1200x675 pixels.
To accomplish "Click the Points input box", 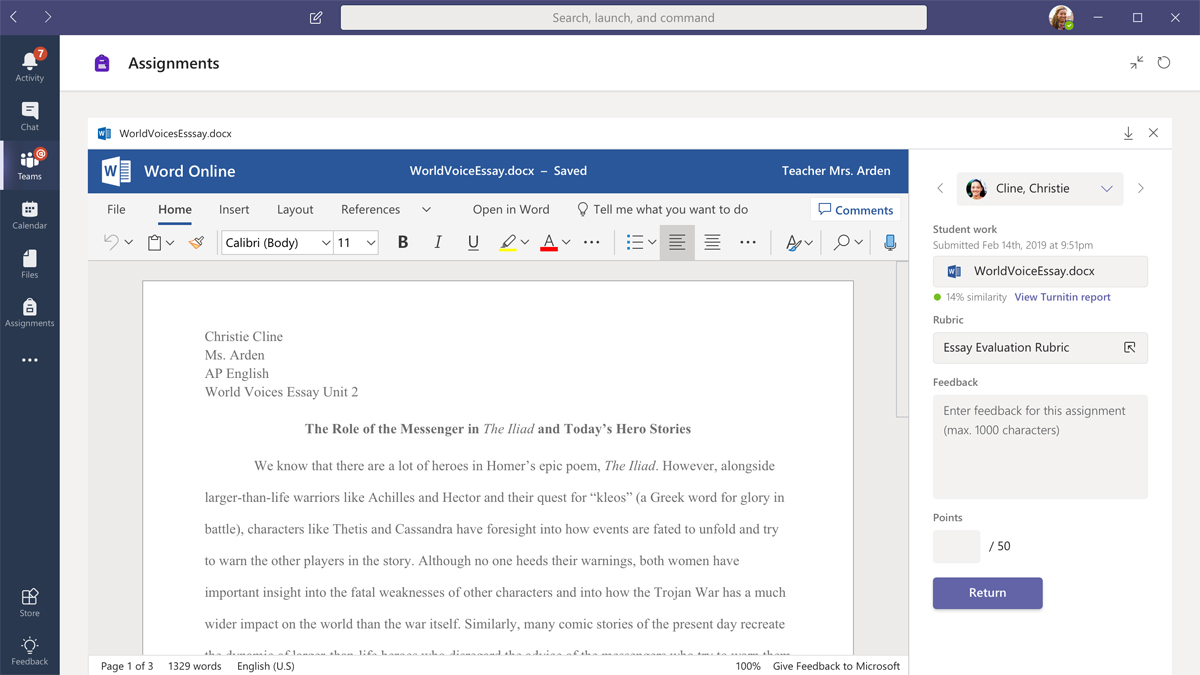I will click(x=956, y=546).
